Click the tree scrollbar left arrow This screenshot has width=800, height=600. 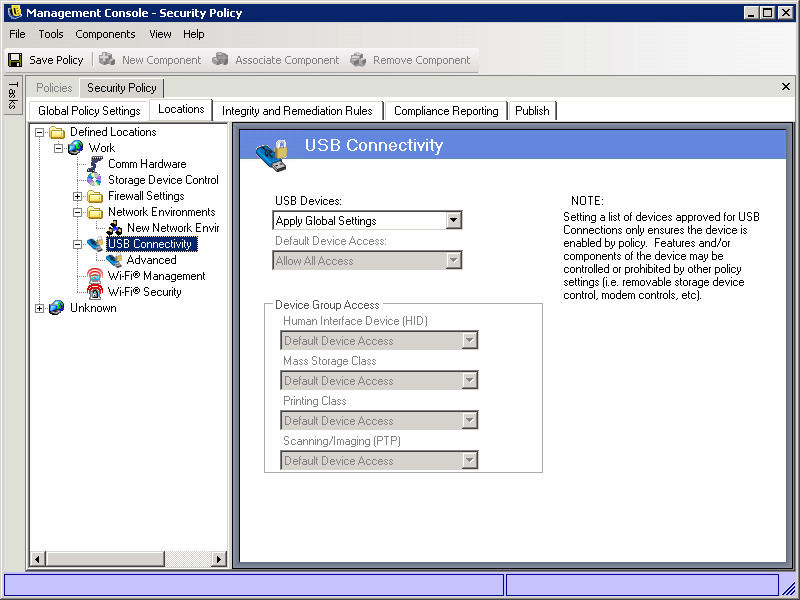point(37,559)
